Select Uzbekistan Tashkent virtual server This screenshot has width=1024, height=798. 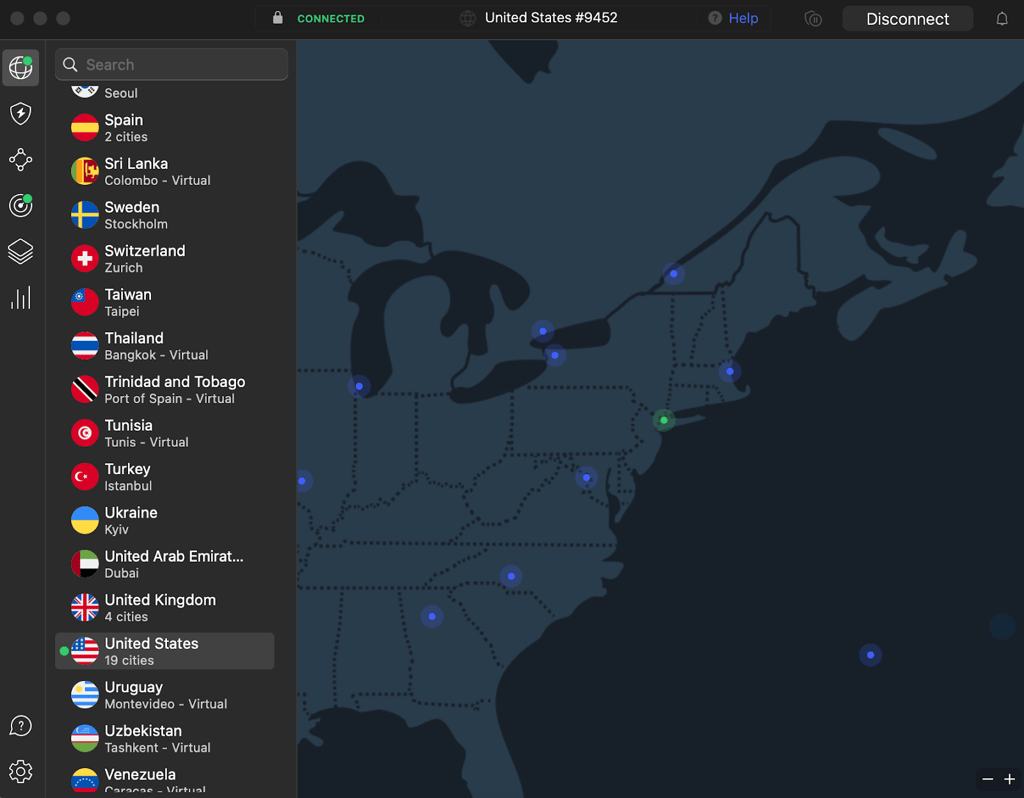[x=165, y=739]
